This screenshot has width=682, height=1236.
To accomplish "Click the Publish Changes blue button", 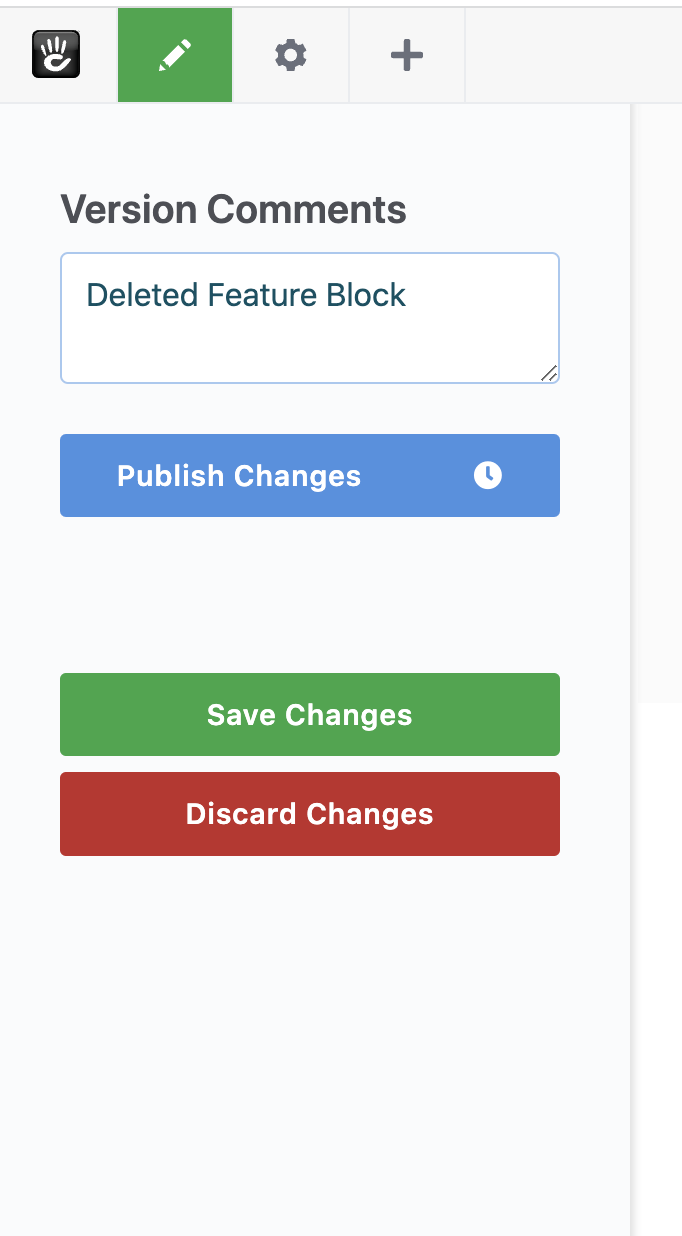I will pos(239,476).
